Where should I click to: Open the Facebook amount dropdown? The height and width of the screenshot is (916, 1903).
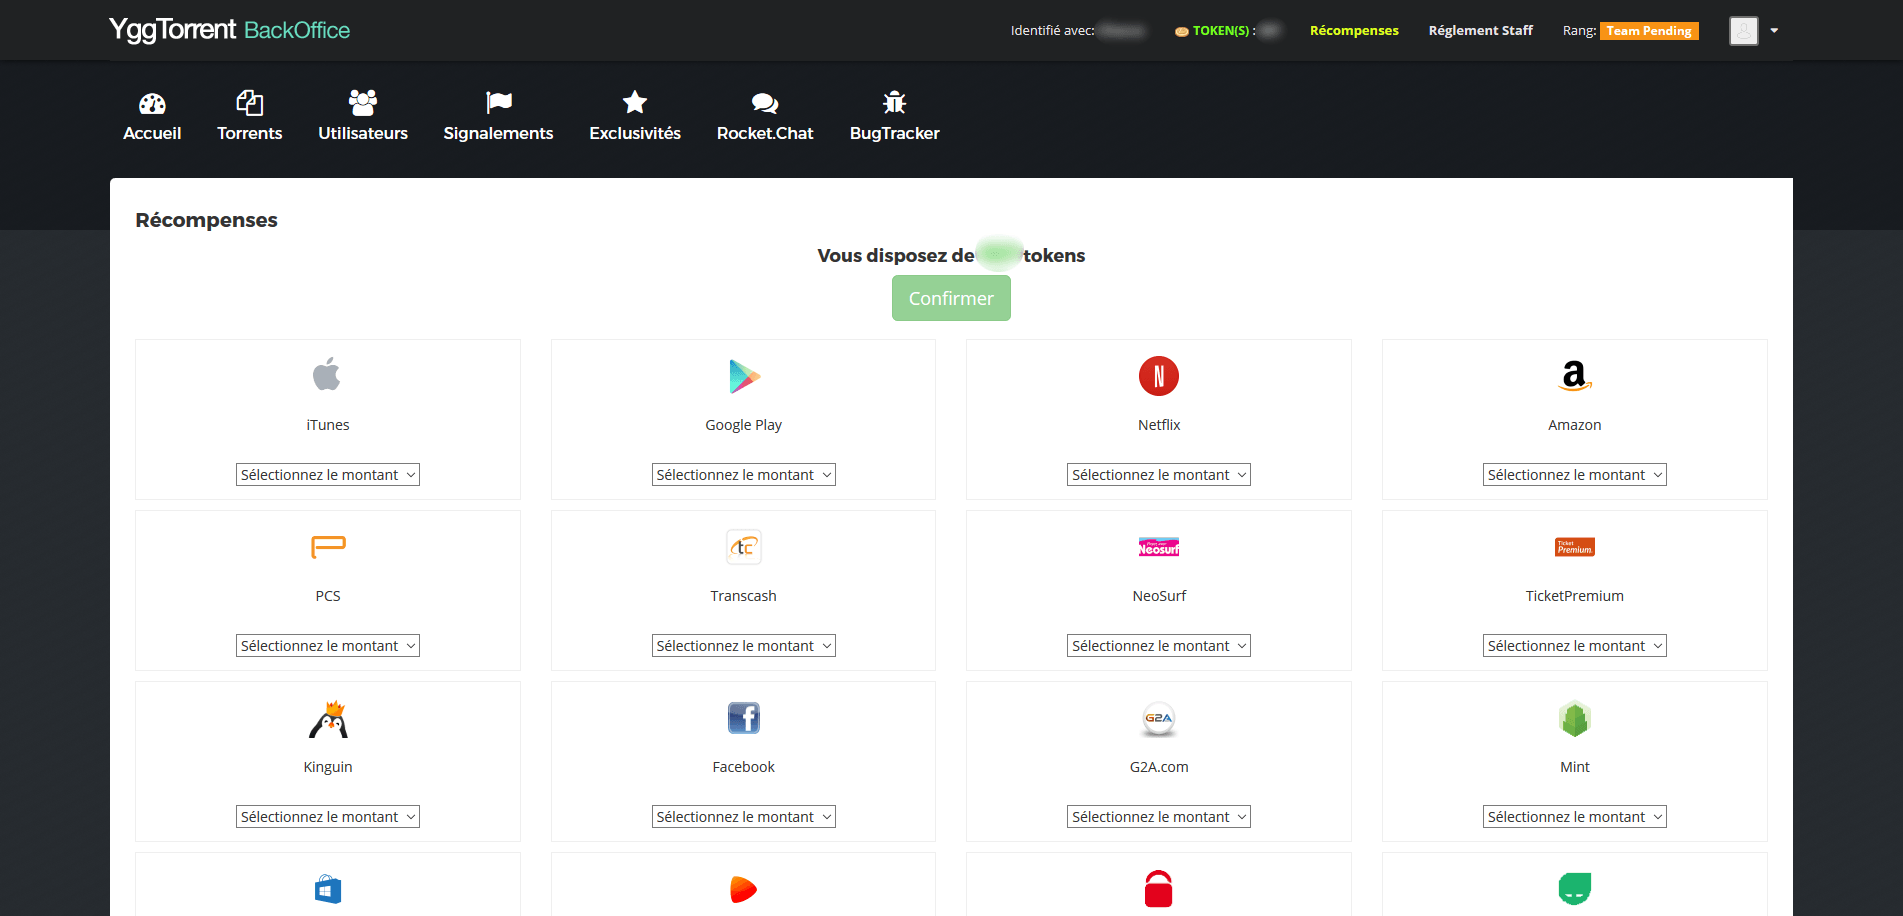click(744, 817)
